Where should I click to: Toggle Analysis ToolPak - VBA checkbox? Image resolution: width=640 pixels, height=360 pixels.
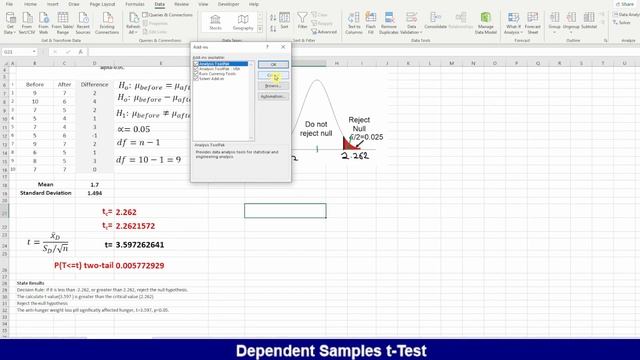pyautogui.click(x=196, y=69)
